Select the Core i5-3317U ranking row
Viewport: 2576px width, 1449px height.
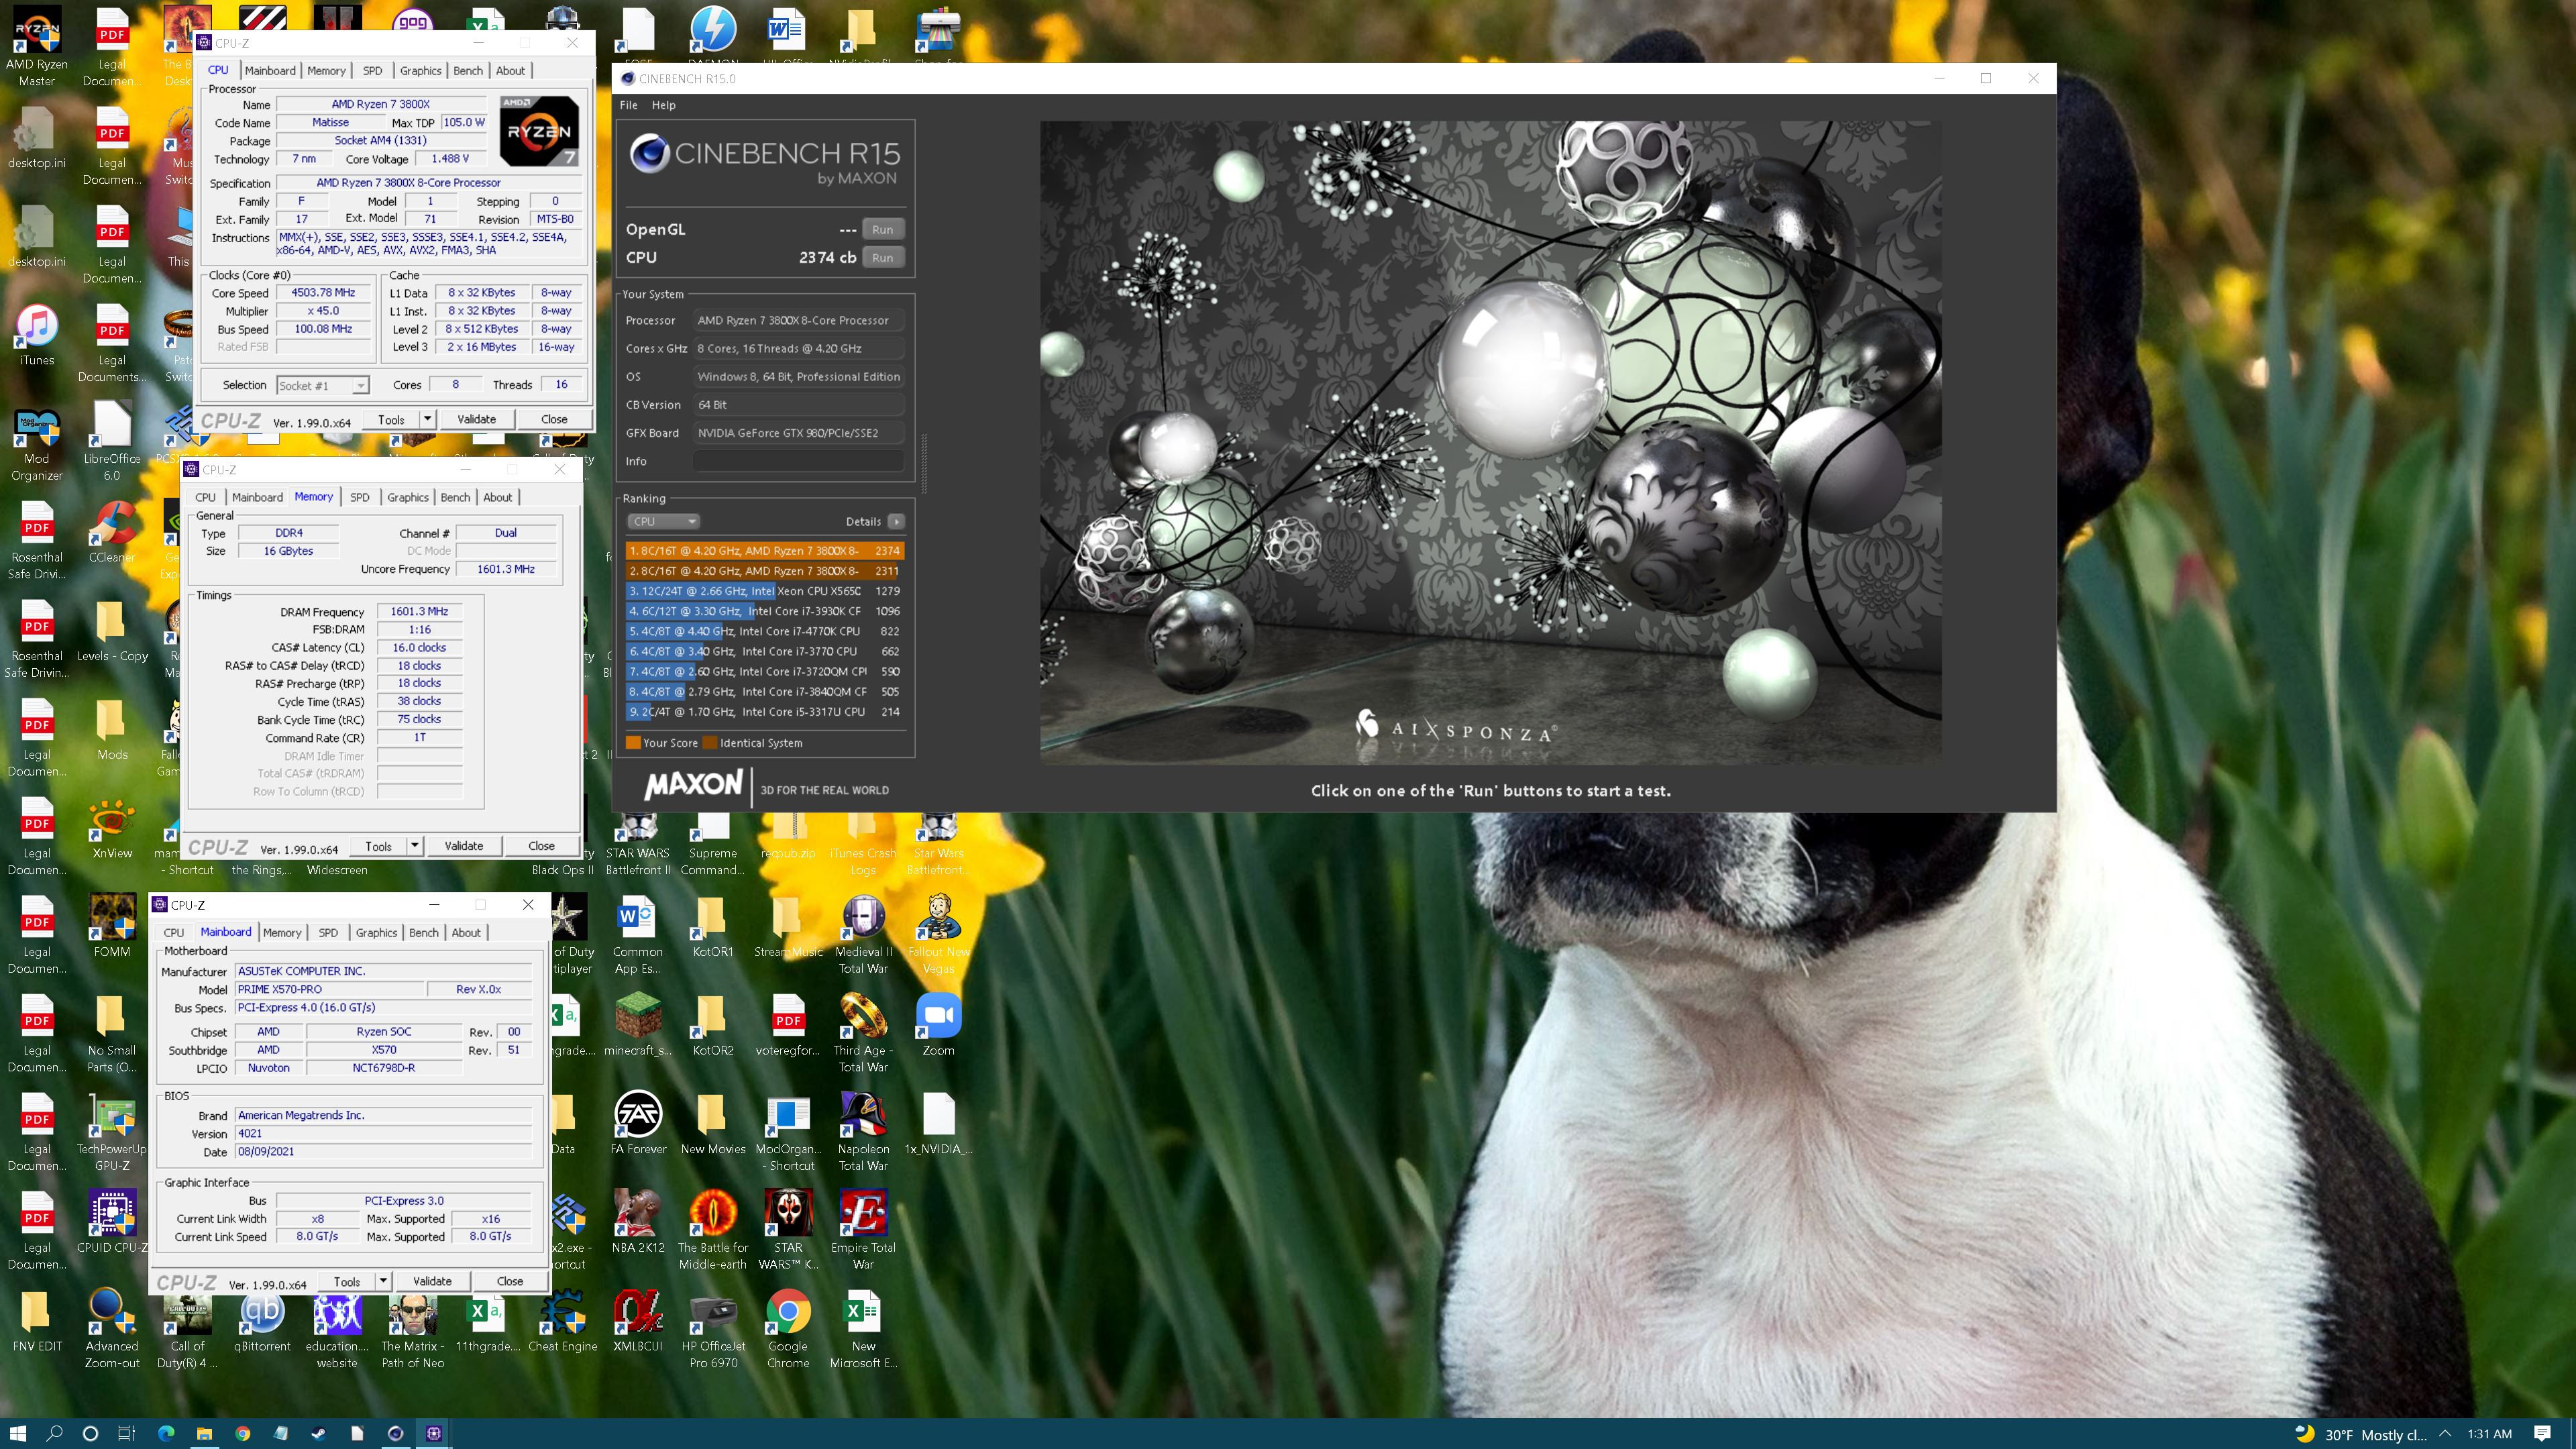[765, 712]
